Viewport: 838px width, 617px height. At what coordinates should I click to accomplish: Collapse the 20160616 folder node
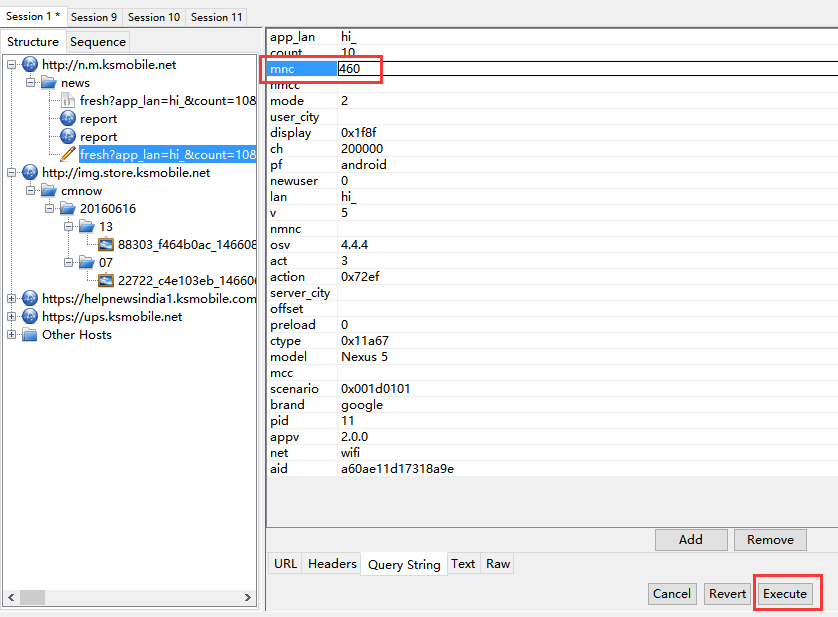50,209
